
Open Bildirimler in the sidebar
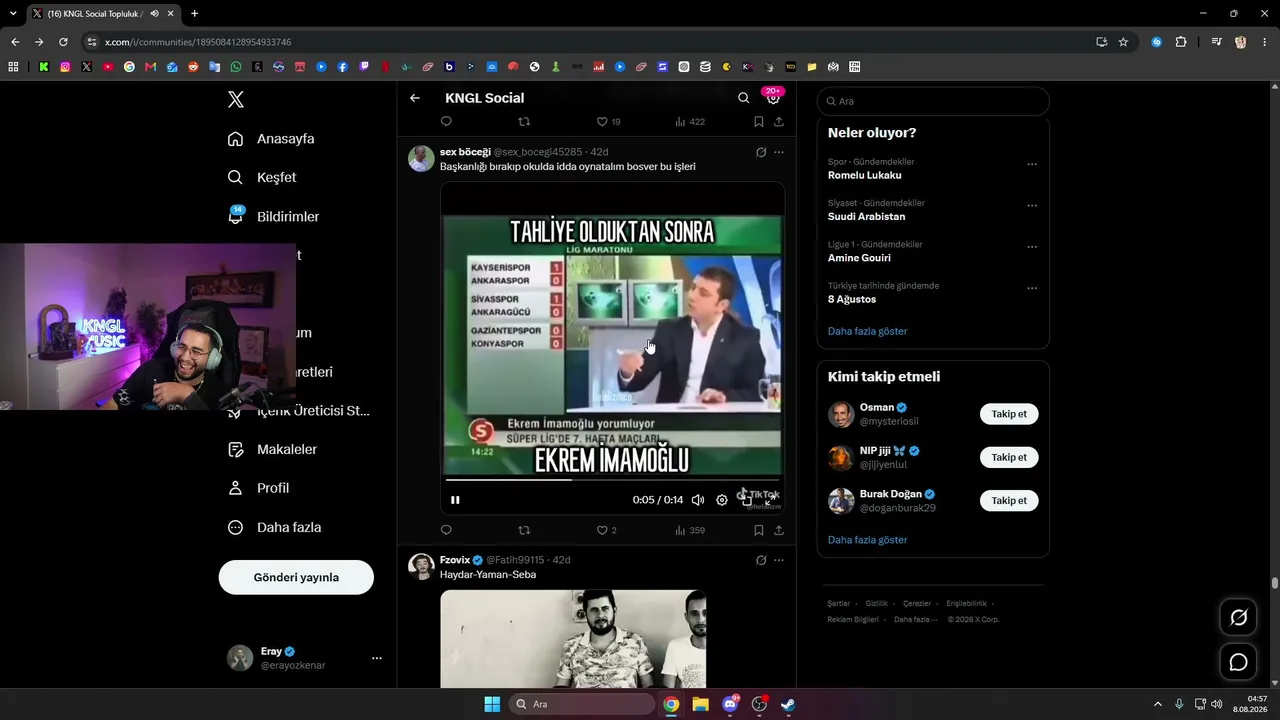tap(273, 217)
